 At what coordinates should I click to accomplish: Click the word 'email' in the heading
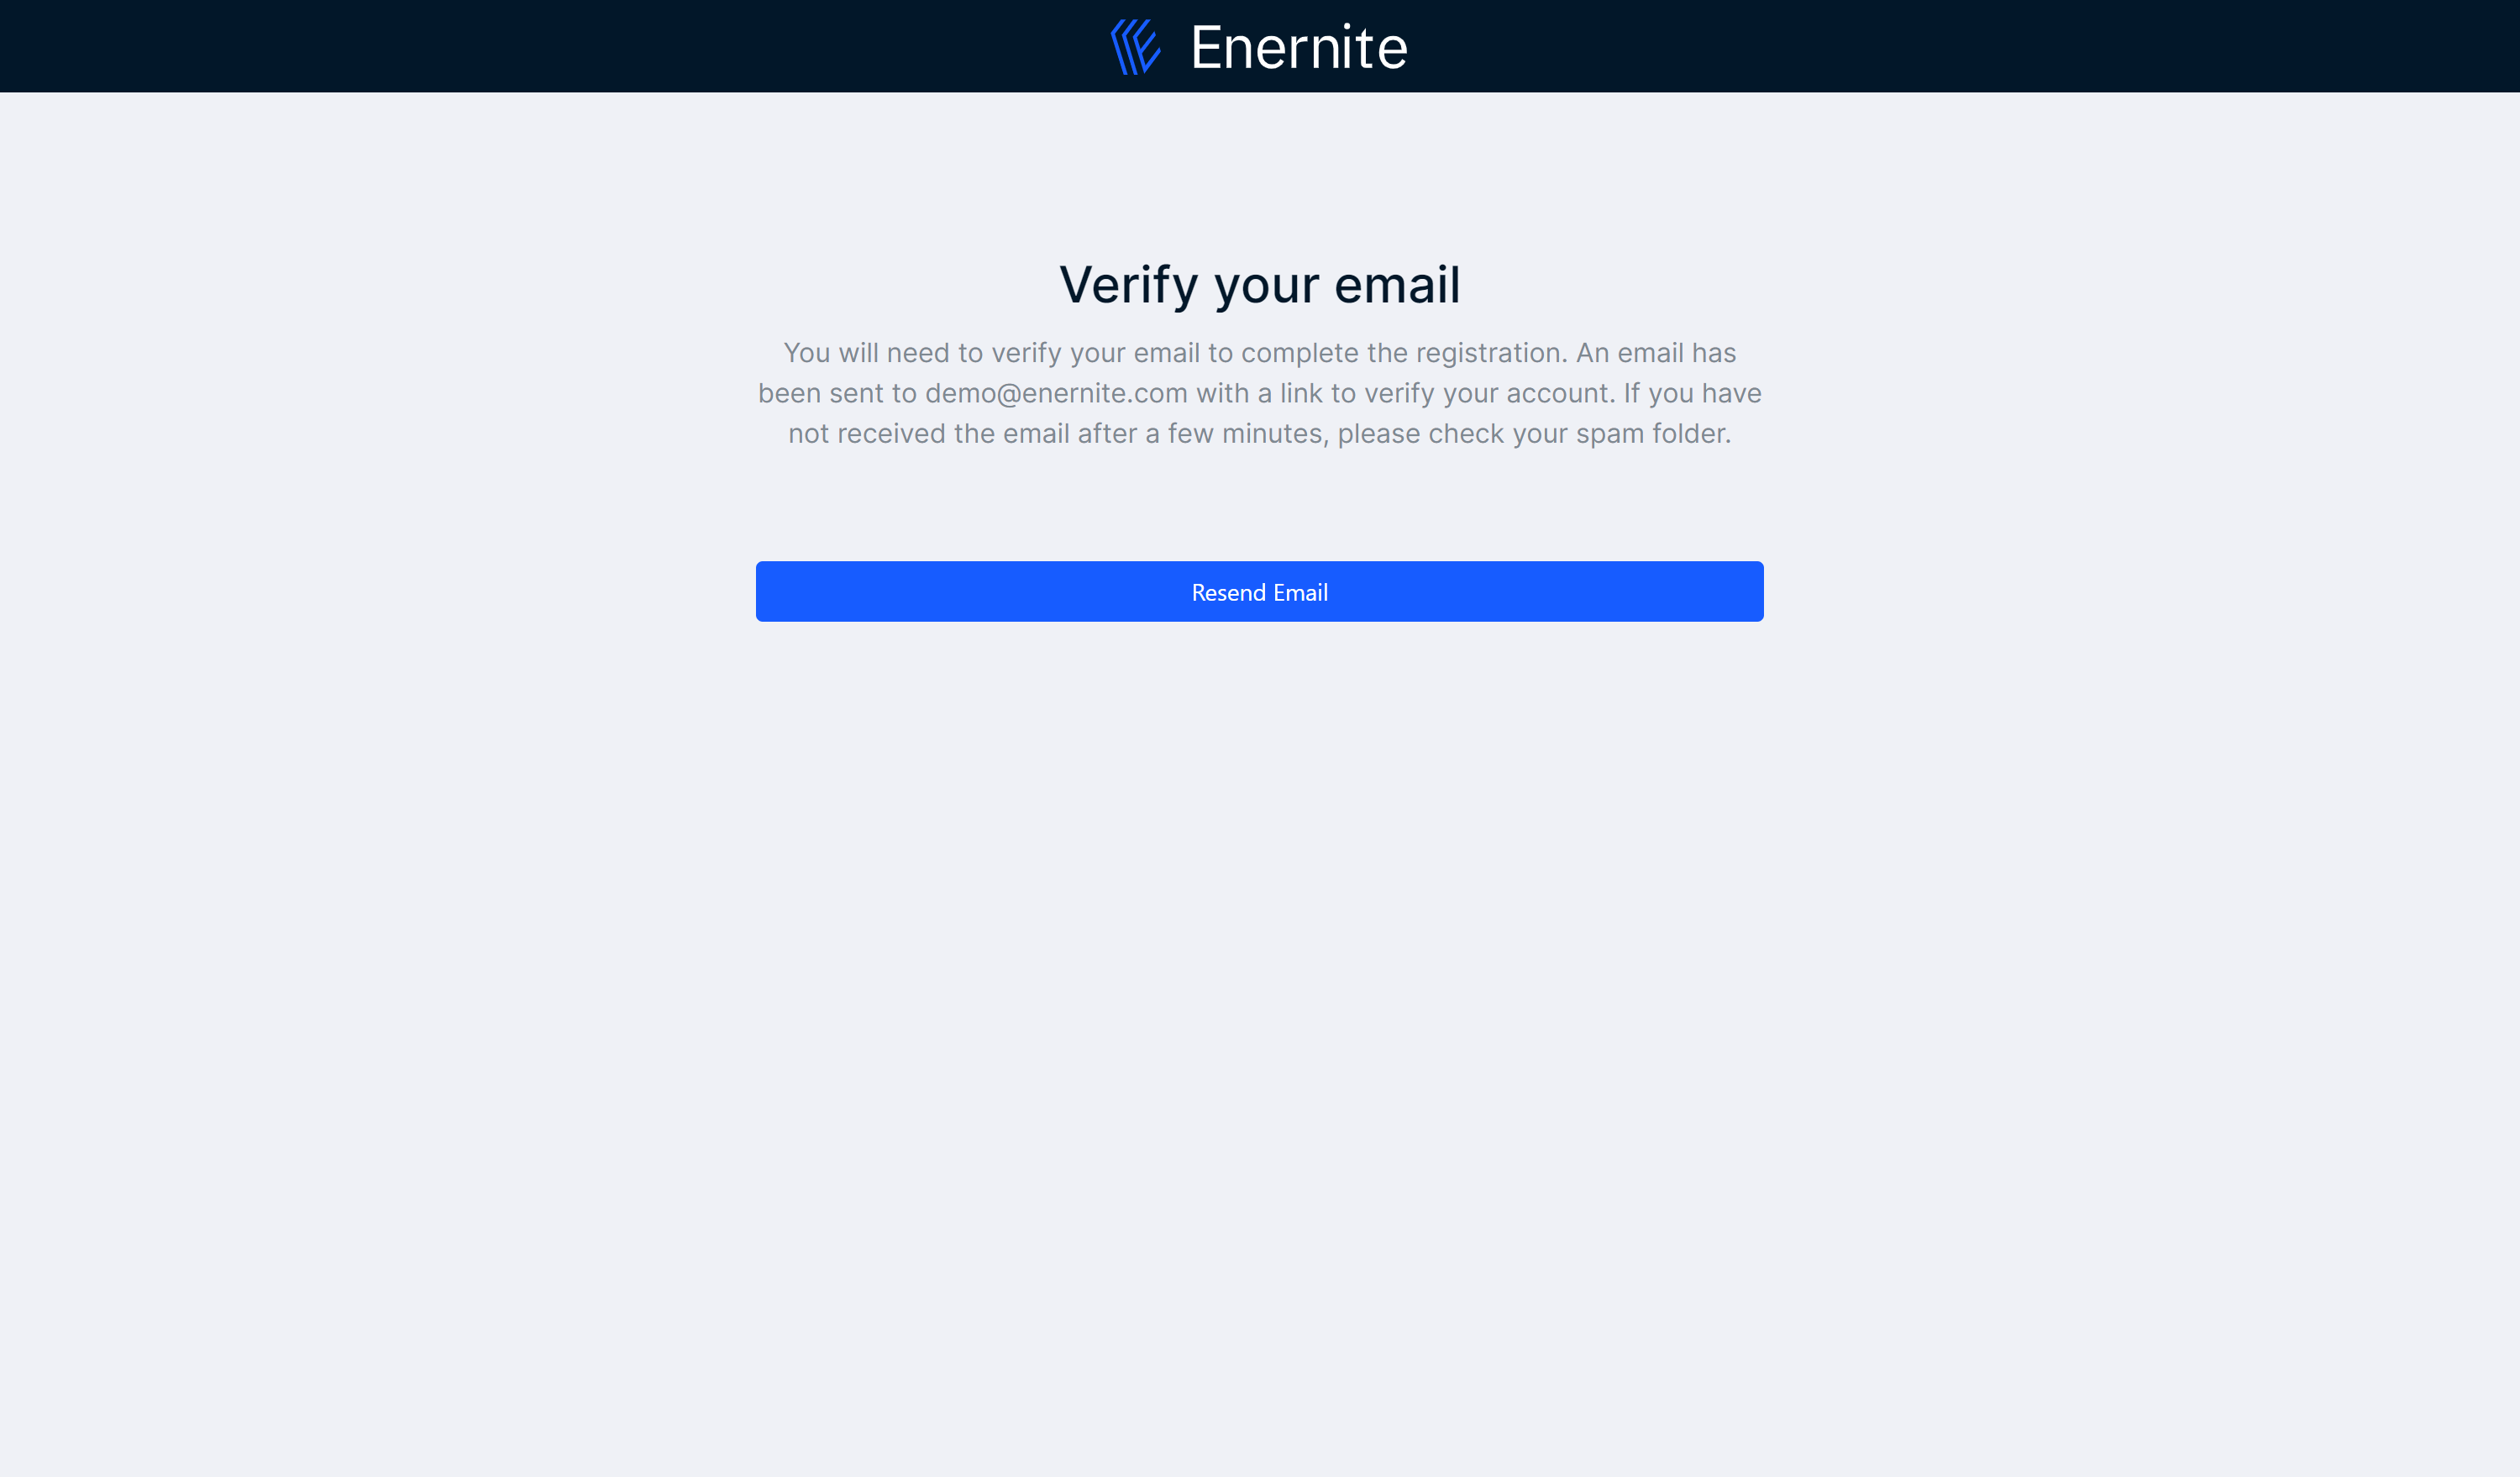[x=1398, y=285]
